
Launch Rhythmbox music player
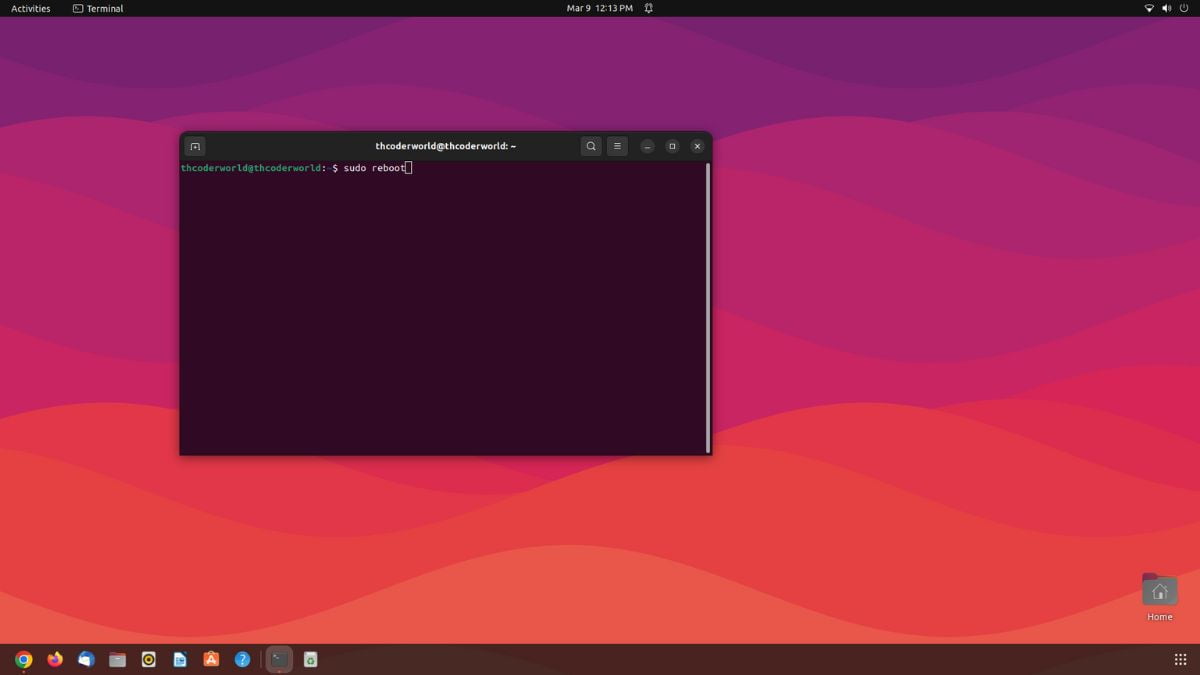(148, 659)
